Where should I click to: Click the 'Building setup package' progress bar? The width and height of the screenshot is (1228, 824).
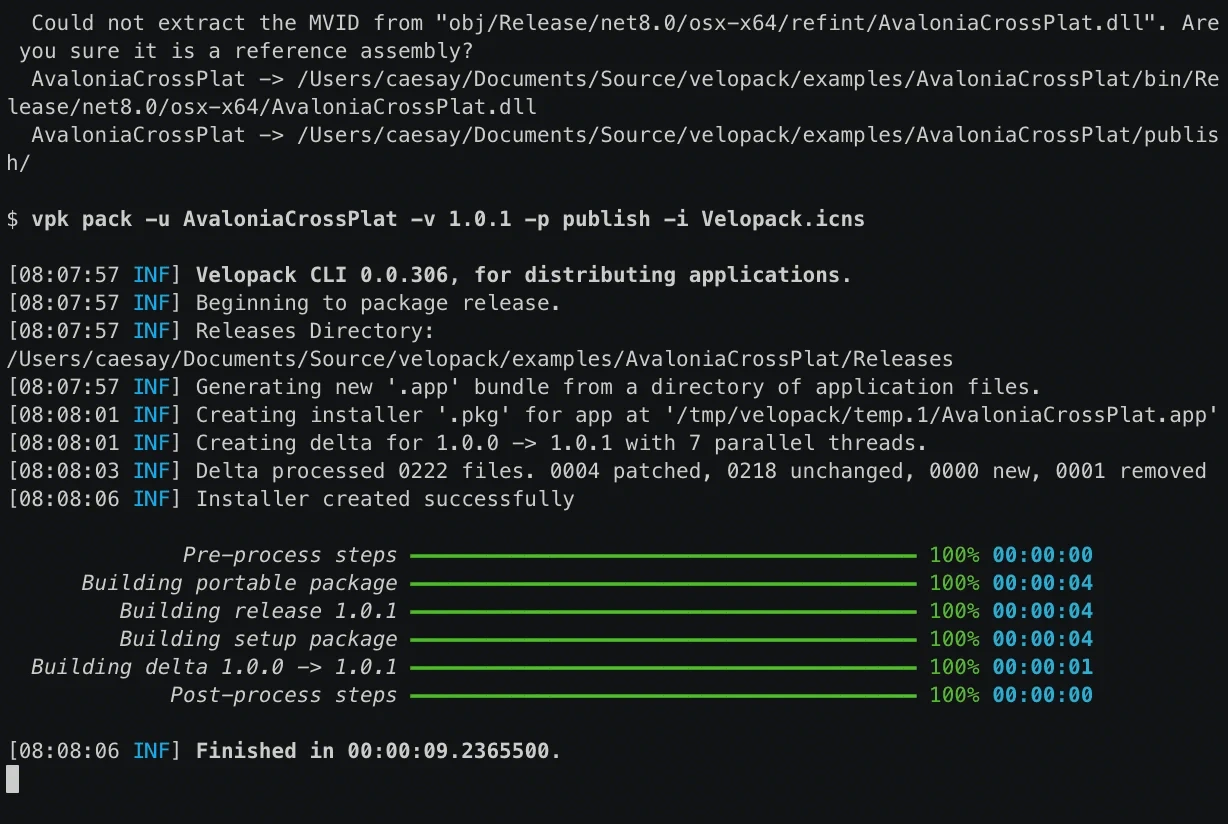[663, 639]
